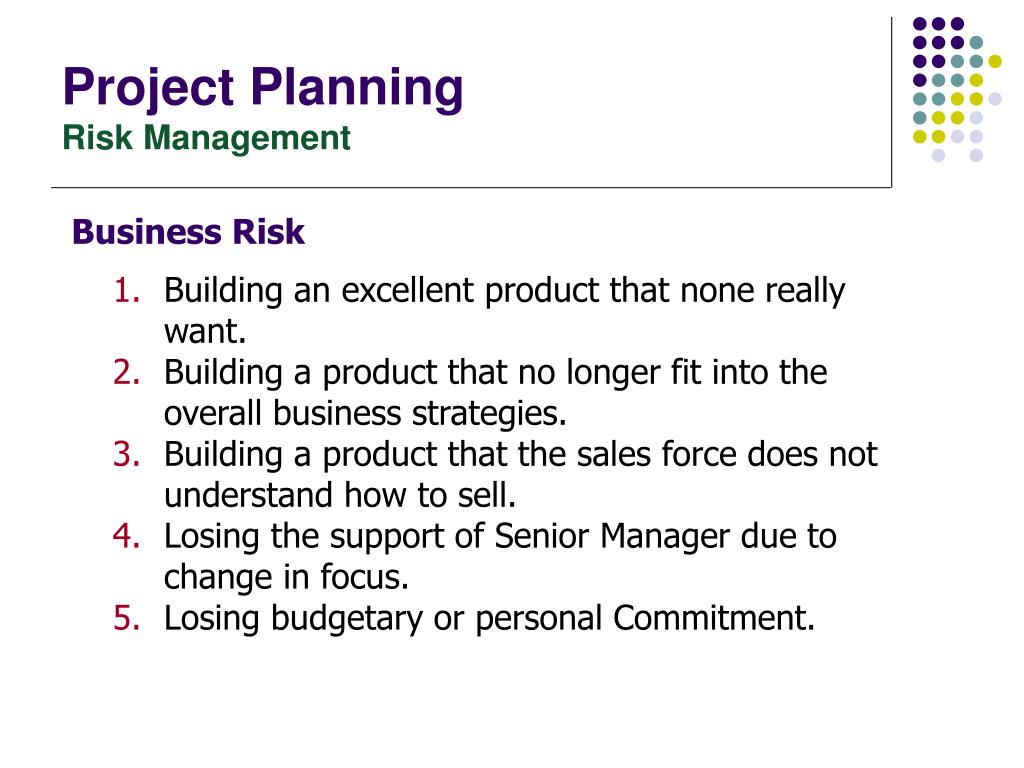The image size is (1024, 768).
Task: Click 'Losing budgetary or personal Commitment.' line
Action: (x=489, y=619)
